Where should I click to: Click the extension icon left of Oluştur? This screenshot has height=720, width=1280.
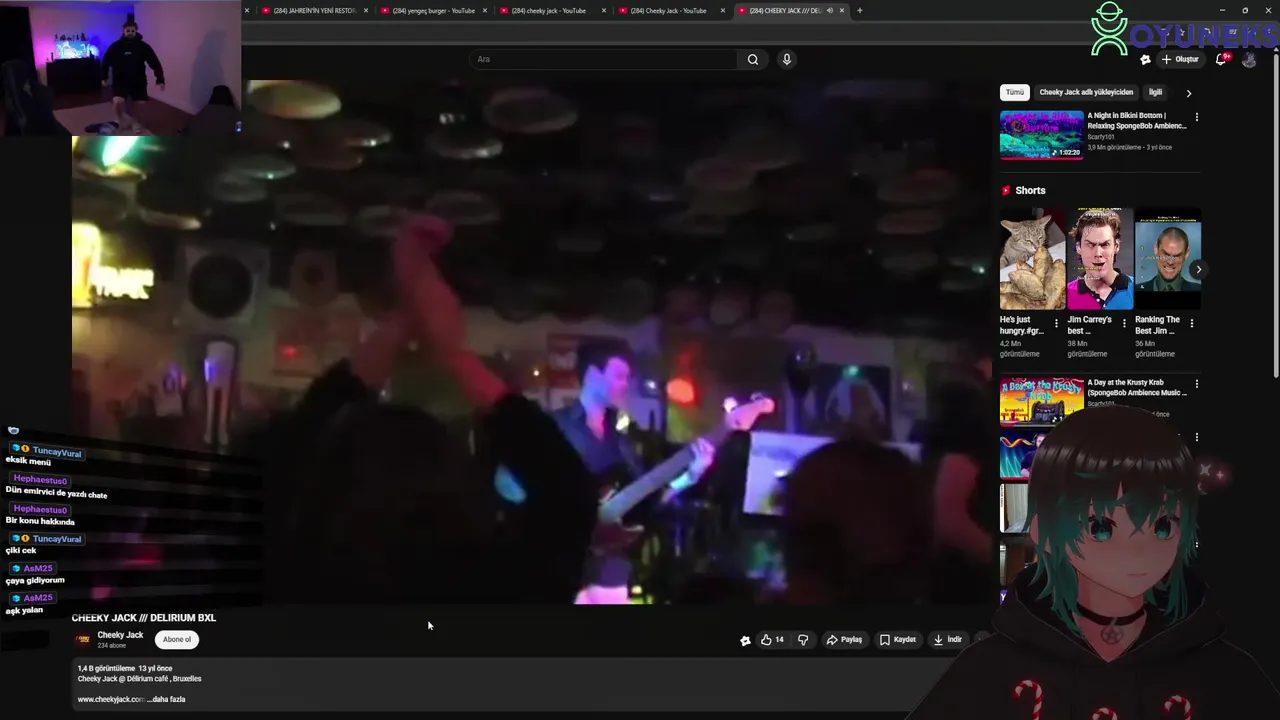(1145, 60)
